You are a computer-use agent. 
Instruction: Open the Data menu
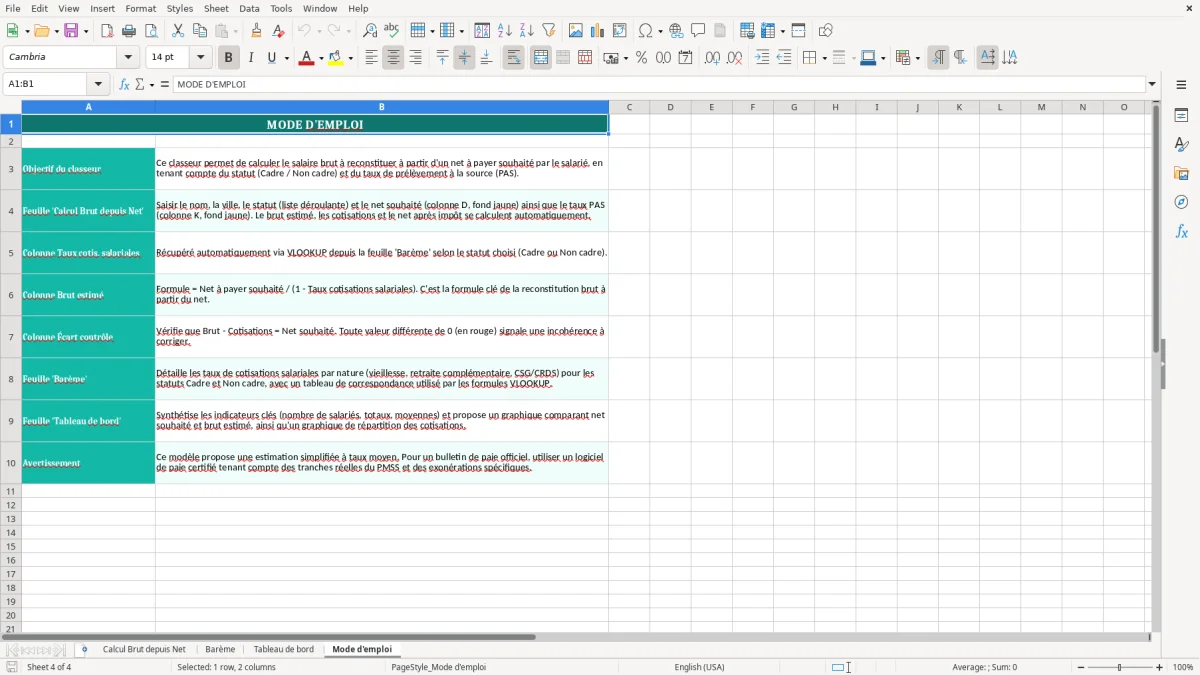click(x=249, y=8)
